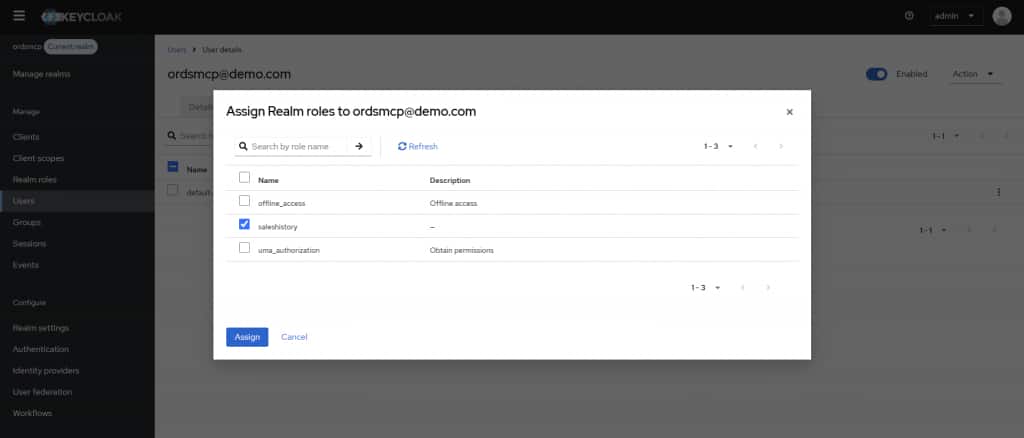Image resolution: width=1024 pixels, height=438 pixels.
Task: Go to next page in top pagination
Action: pos(780,146)
